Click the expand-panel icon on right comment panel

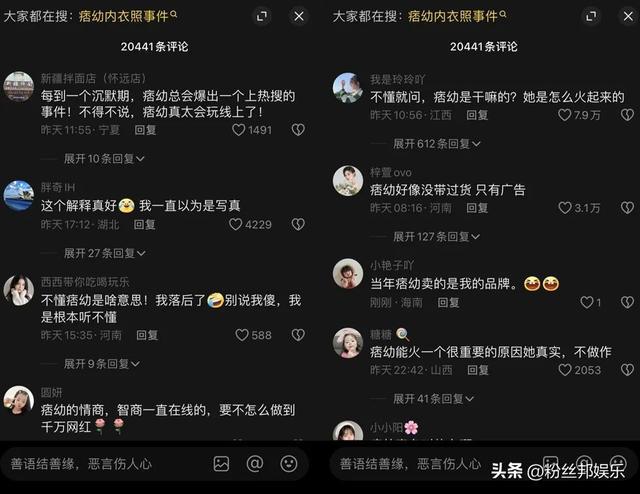coord(591,16)
